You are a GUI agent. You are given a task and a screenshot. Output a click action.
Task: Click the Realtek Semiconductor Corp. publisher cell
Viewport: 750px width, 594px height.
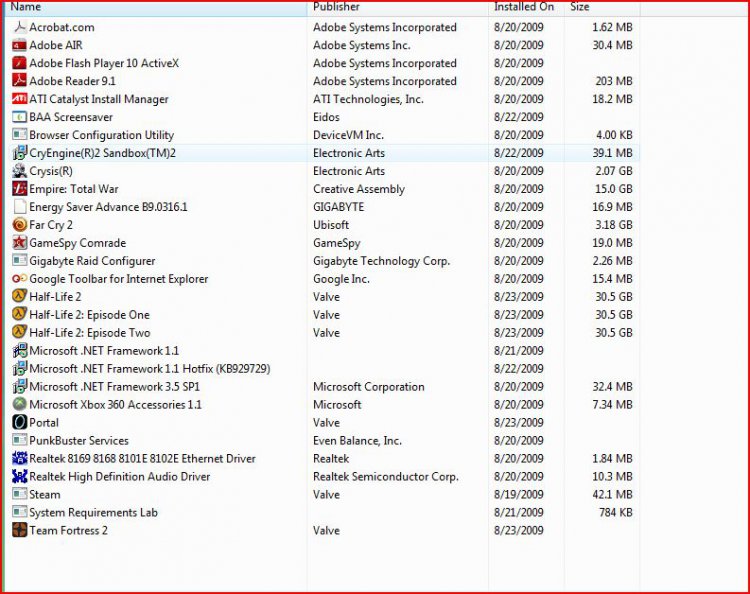click(386, 477)
